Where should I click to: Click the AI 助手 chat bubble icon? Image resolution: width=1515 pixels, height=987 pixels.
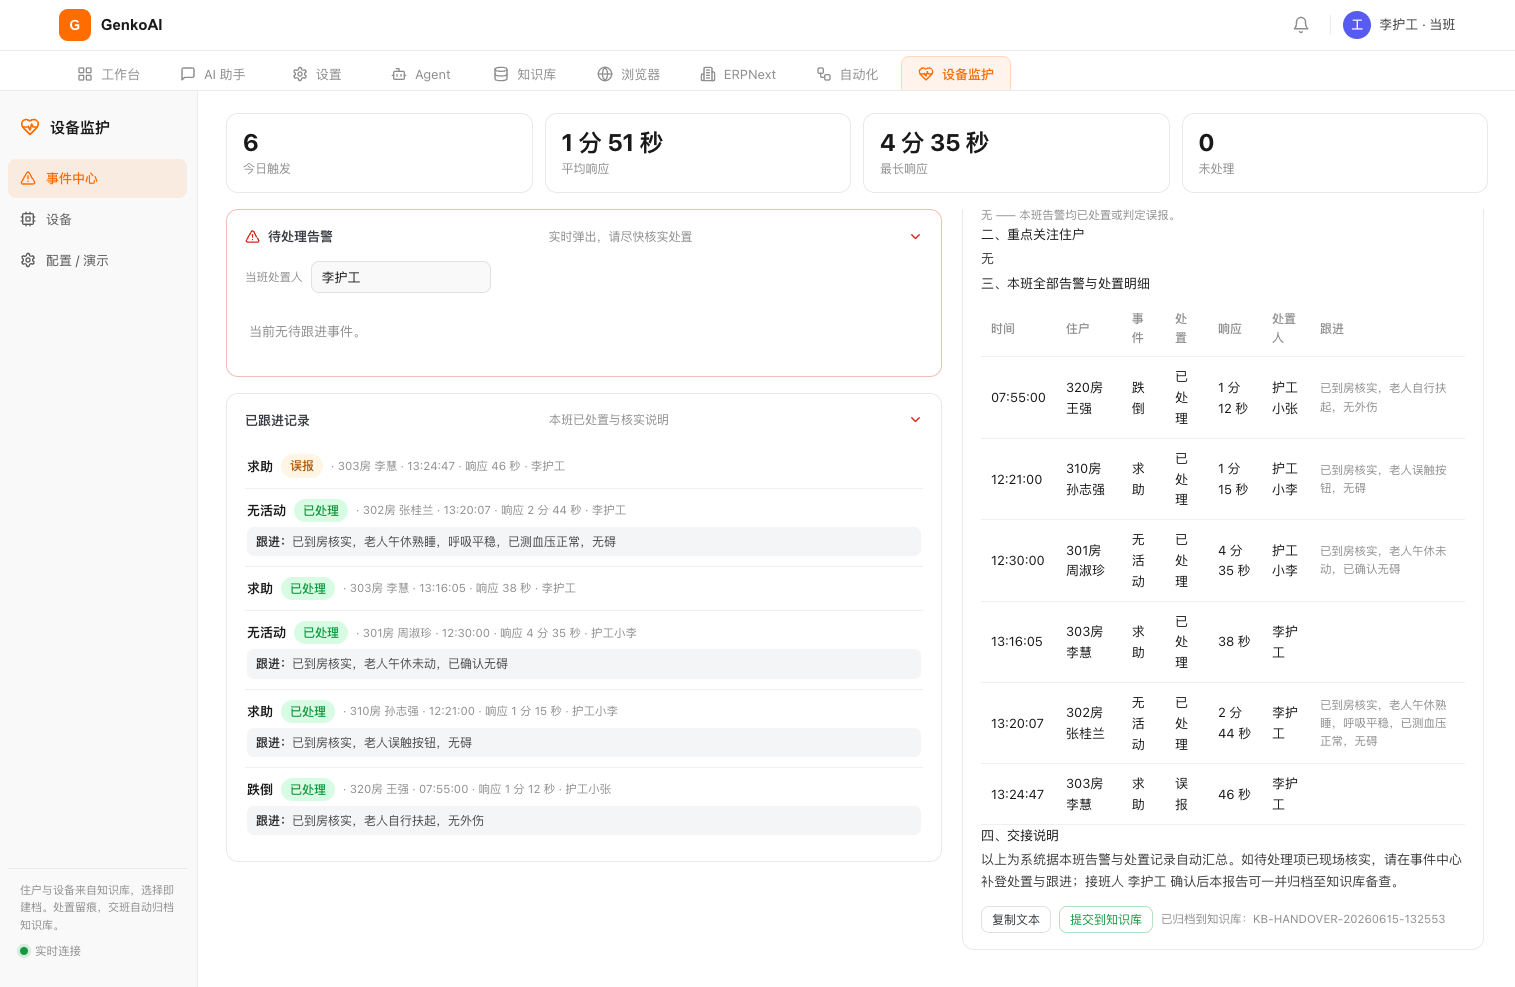188,74
